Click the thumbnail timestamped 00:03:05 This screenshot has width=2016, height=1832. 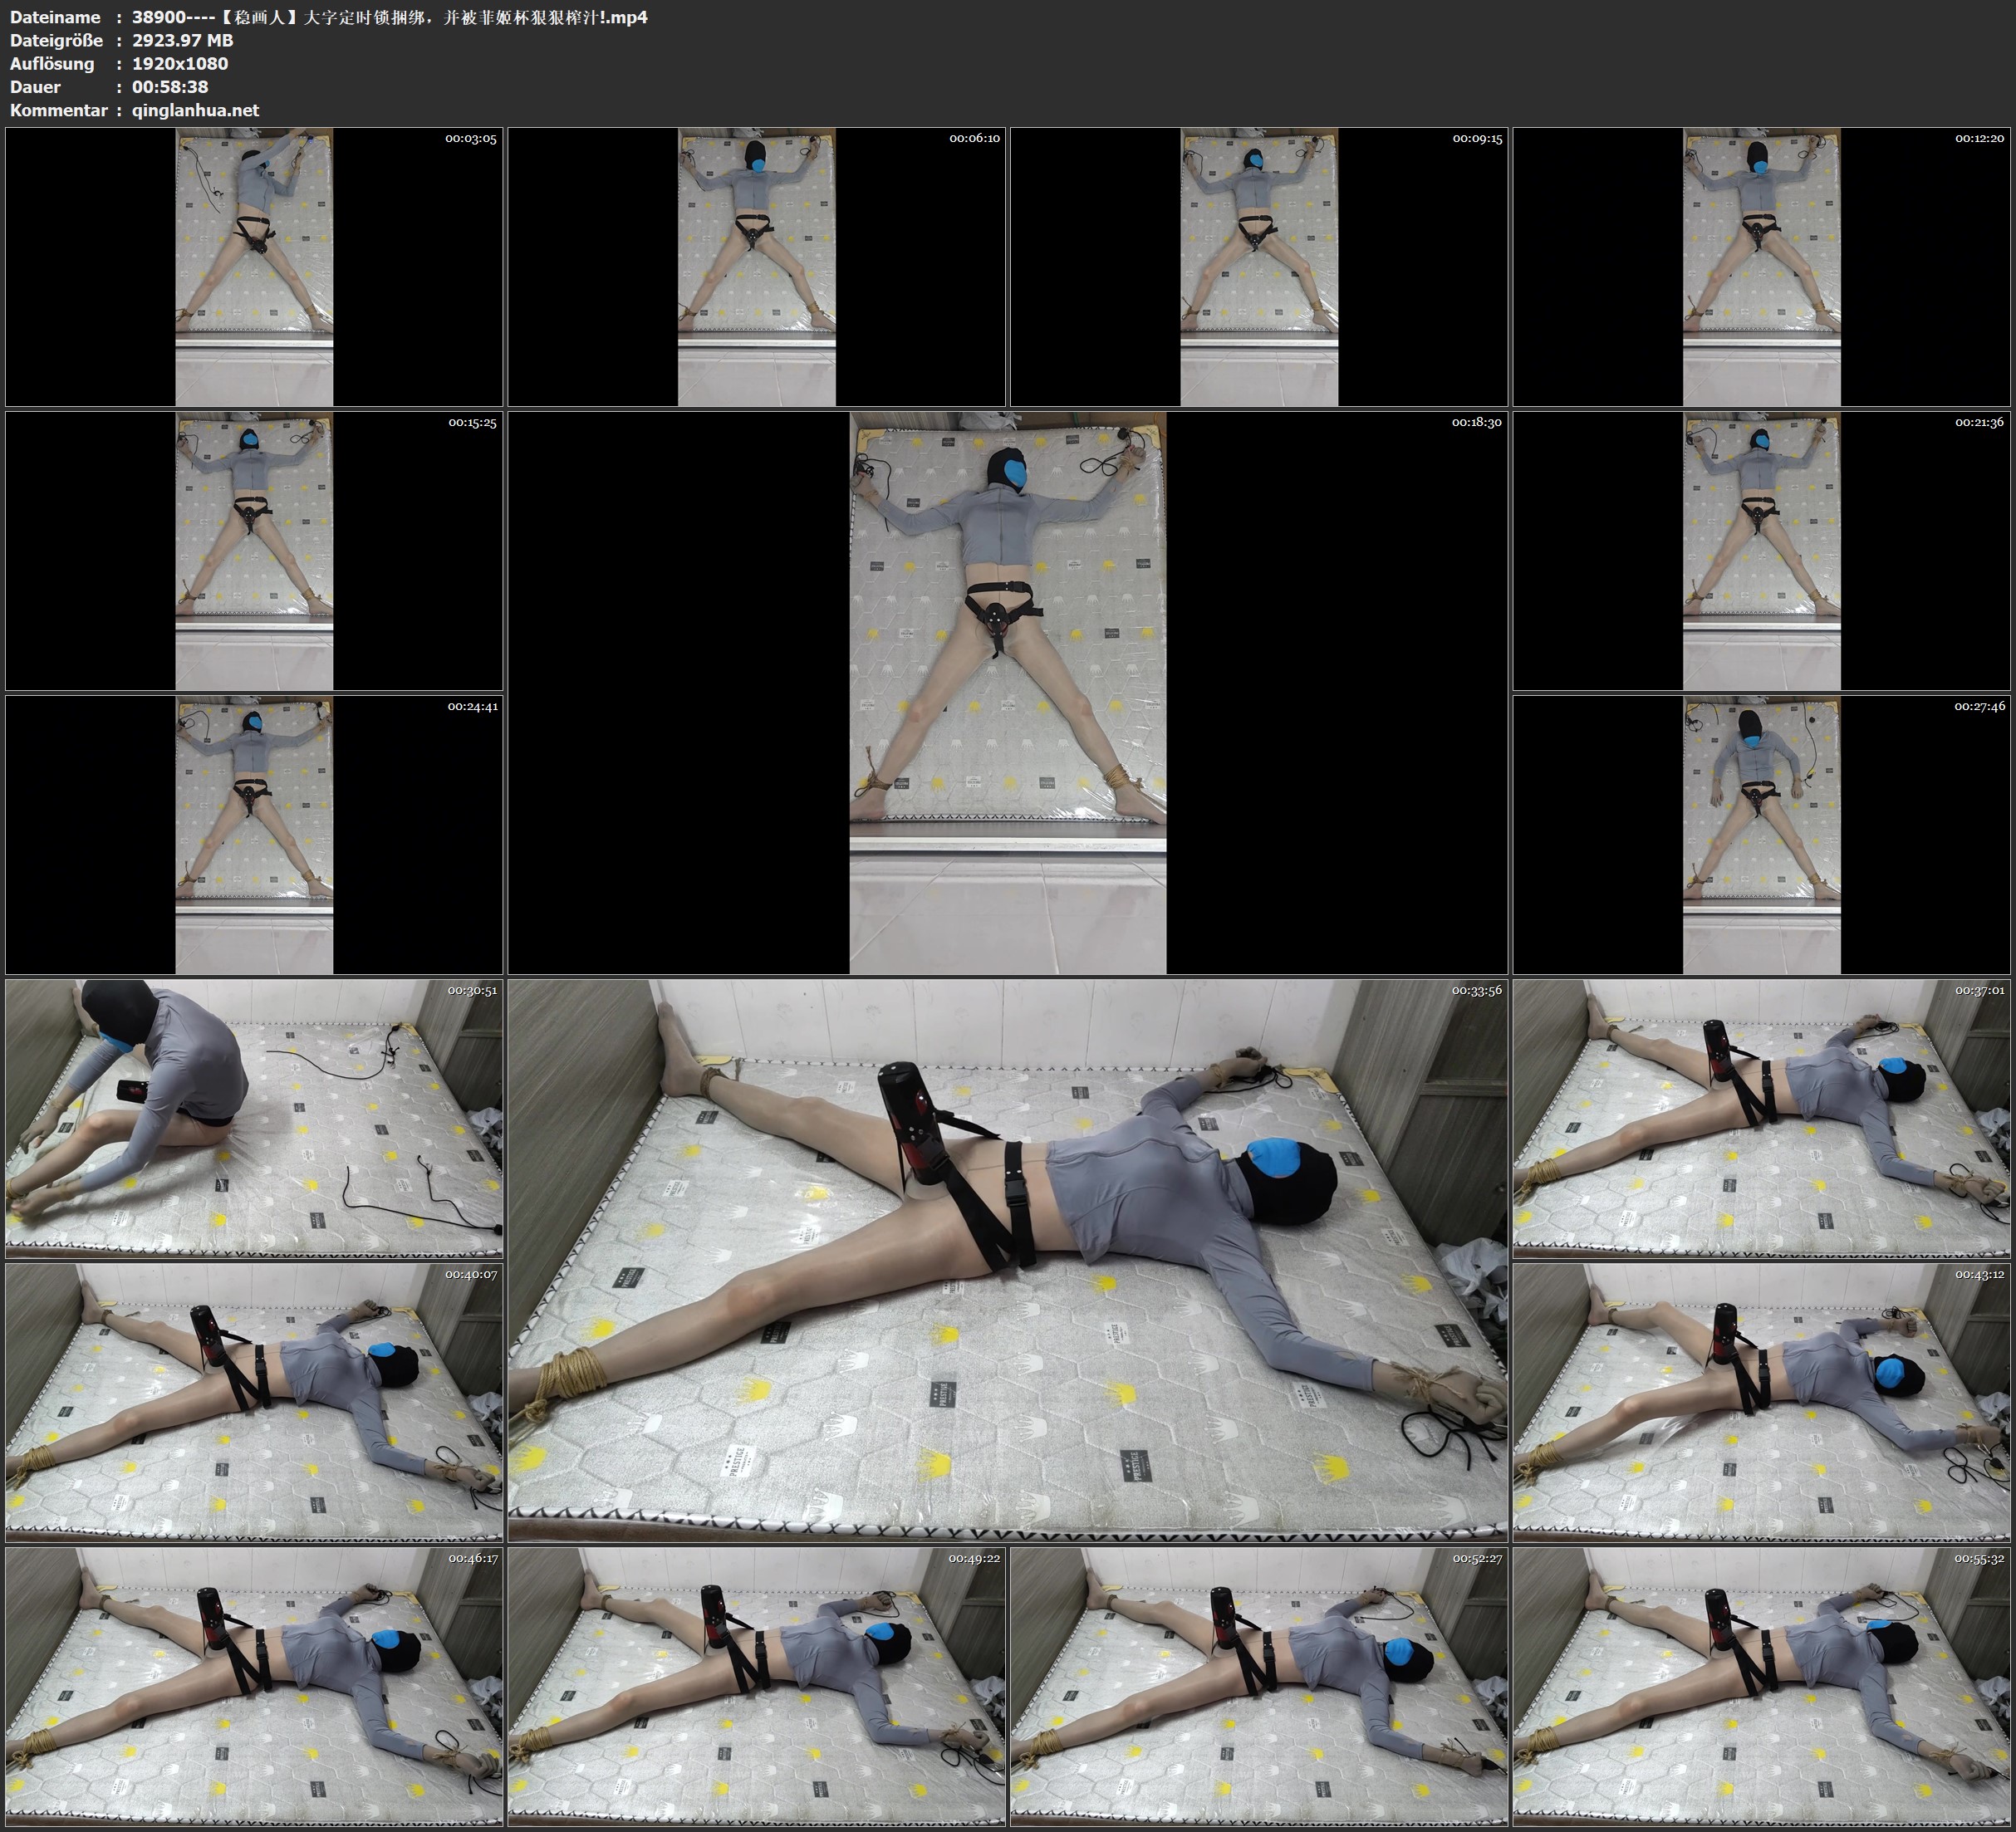click(x=254, y=266)
